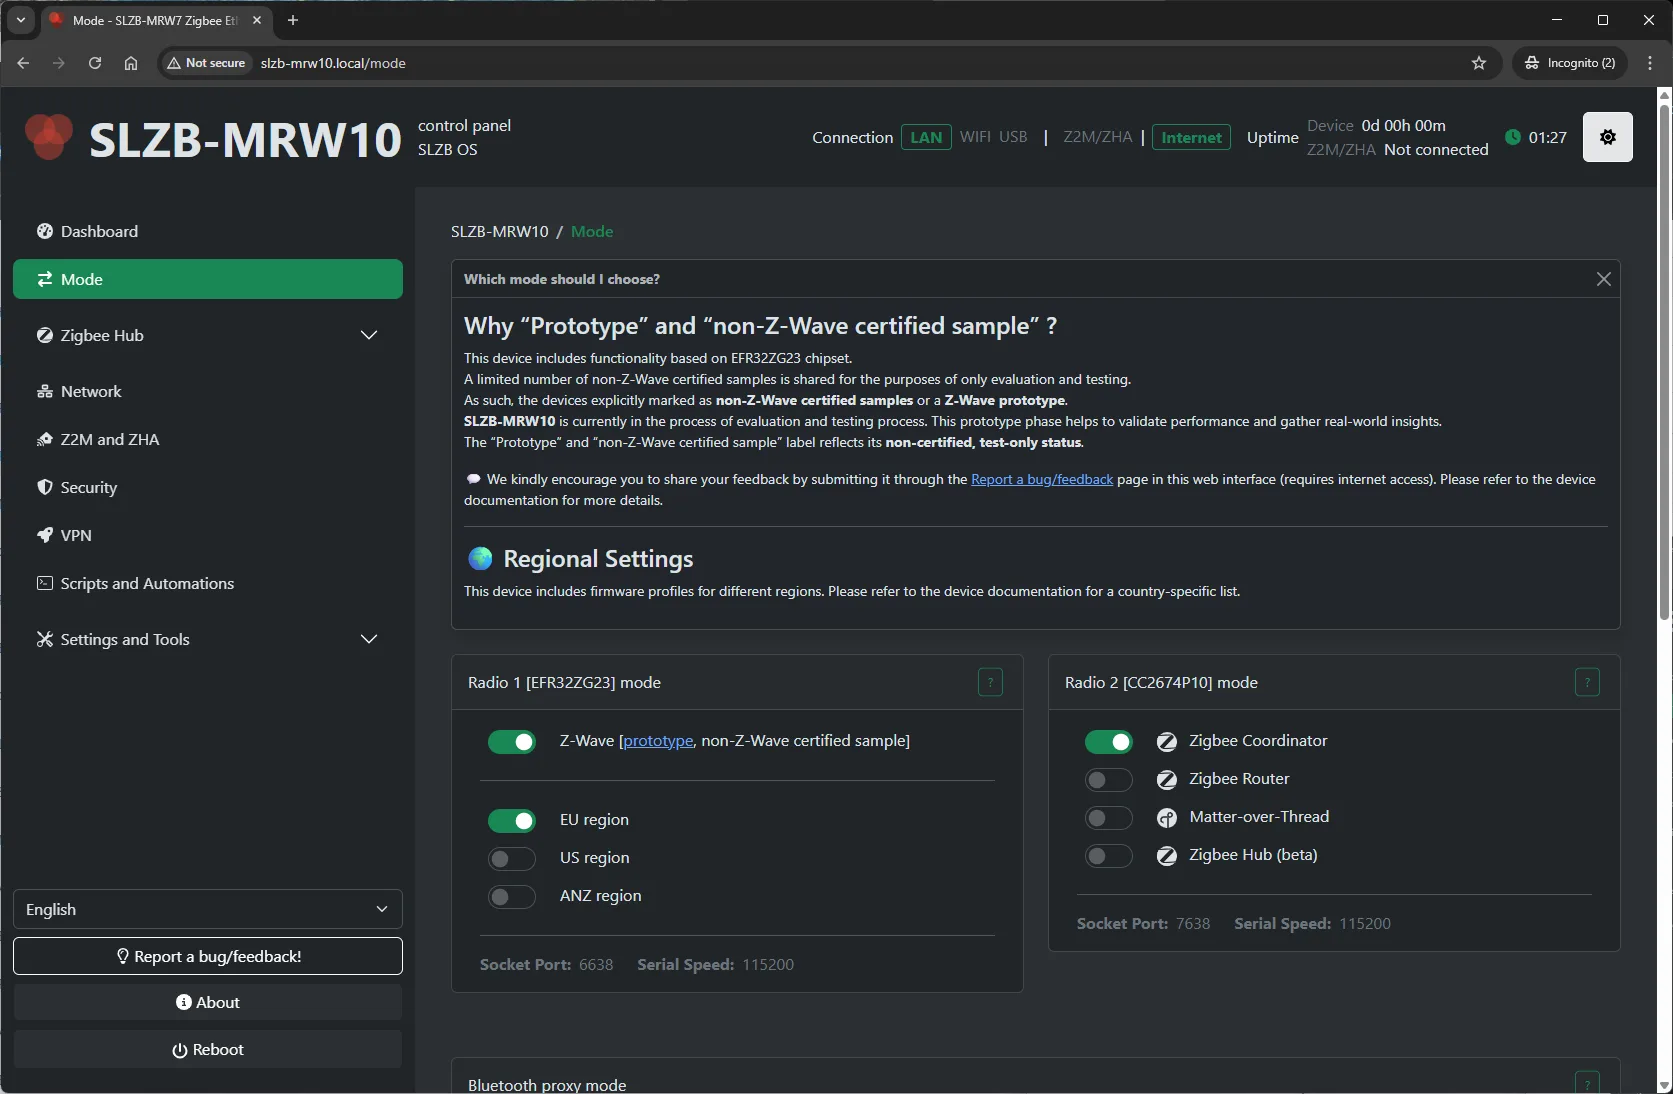Viewport: 1673px width, 1094px height.
Task: Enable Matter-over-Thread mode switch
Action: pyautogui.click(x=1108, y=818)
